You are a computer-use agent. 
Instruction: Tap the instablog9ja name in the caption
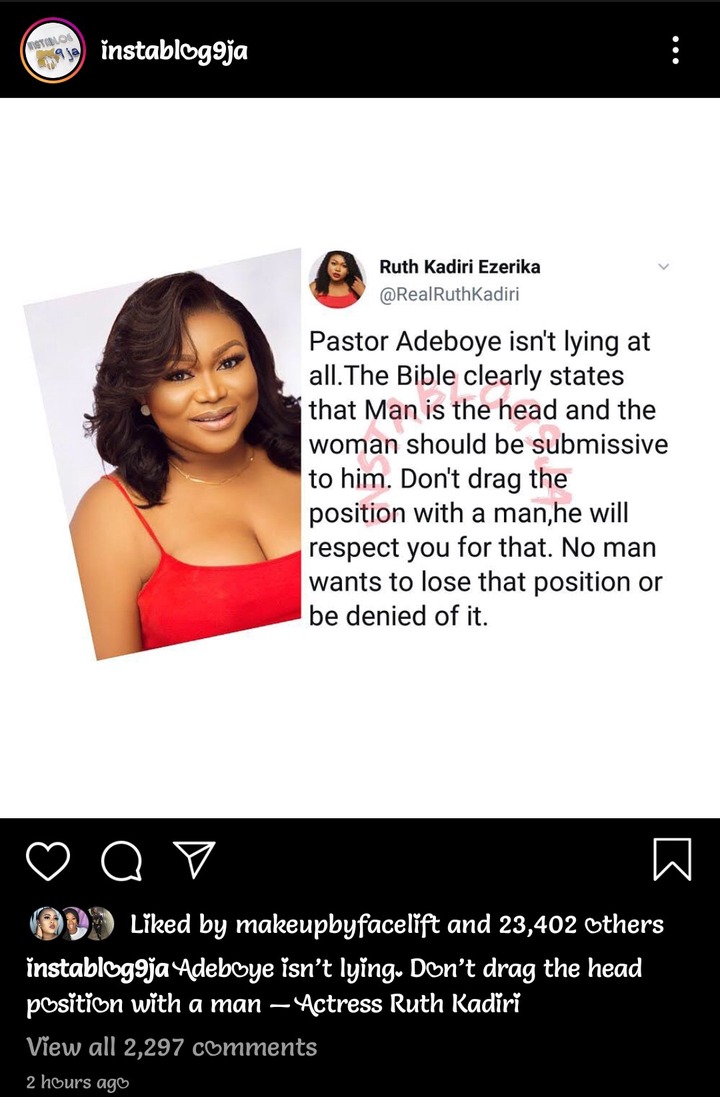[x=98, y=969]
